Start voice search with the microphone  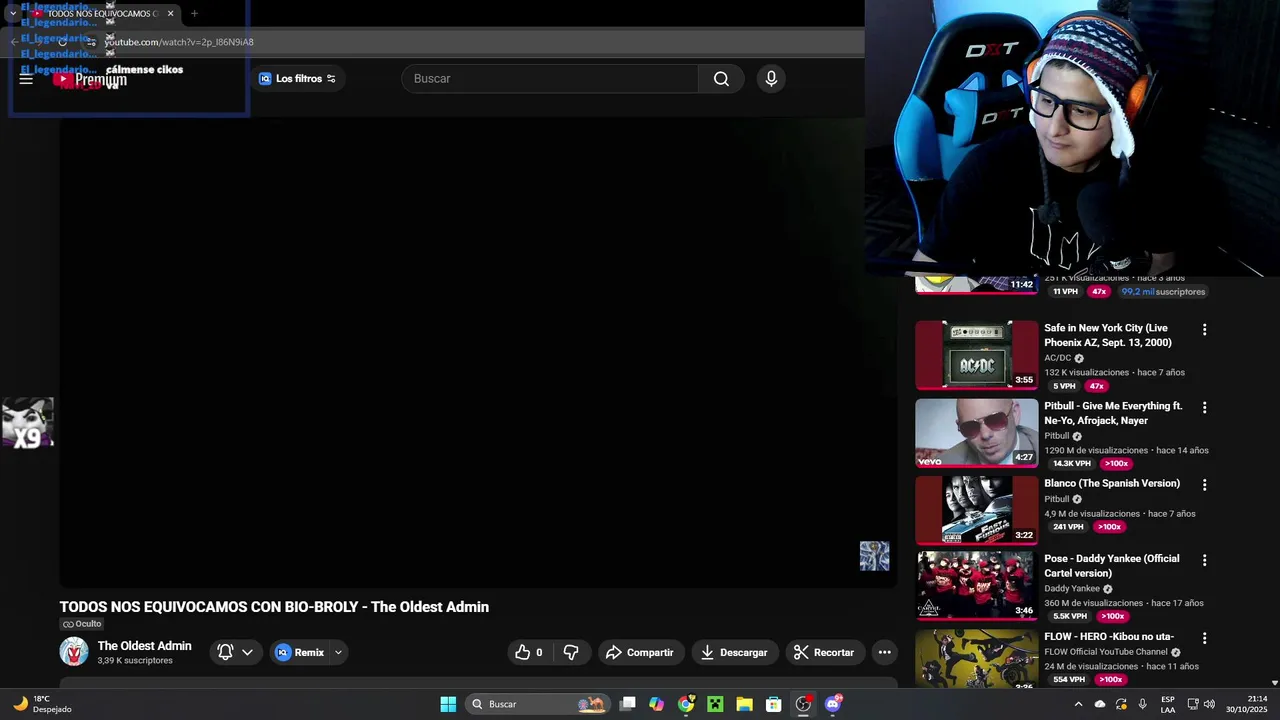[771, 78]
